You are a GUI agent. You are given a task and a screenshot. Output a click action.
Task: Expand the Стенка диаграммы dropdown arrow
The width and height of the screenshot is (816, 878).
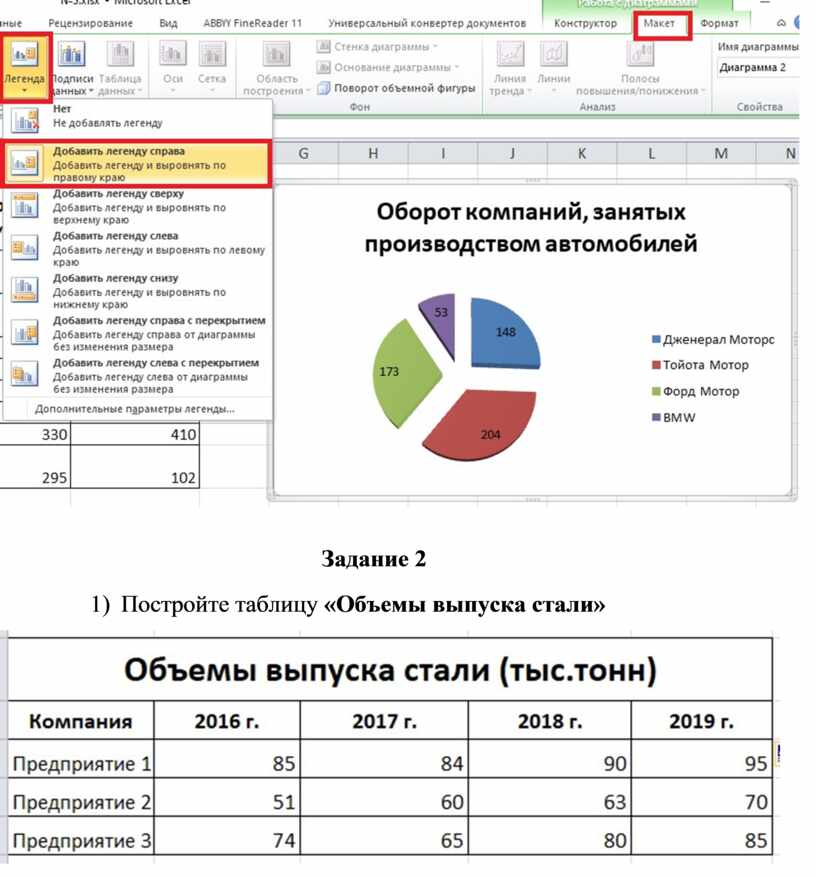pyautogui.click(x=435, y=47)
